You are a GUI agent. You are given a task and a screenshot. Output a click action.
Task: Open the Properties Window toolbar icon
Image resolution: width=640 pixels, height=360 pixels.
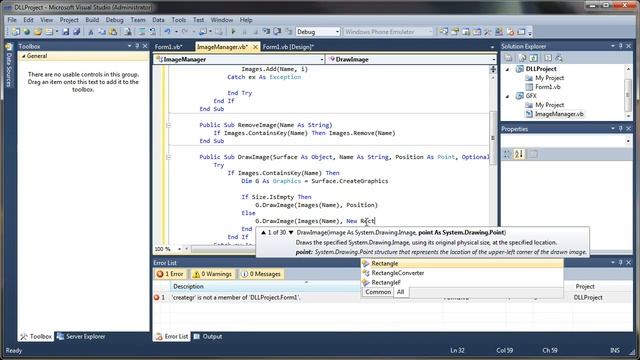pyautogui.click(x=455, y=32)
